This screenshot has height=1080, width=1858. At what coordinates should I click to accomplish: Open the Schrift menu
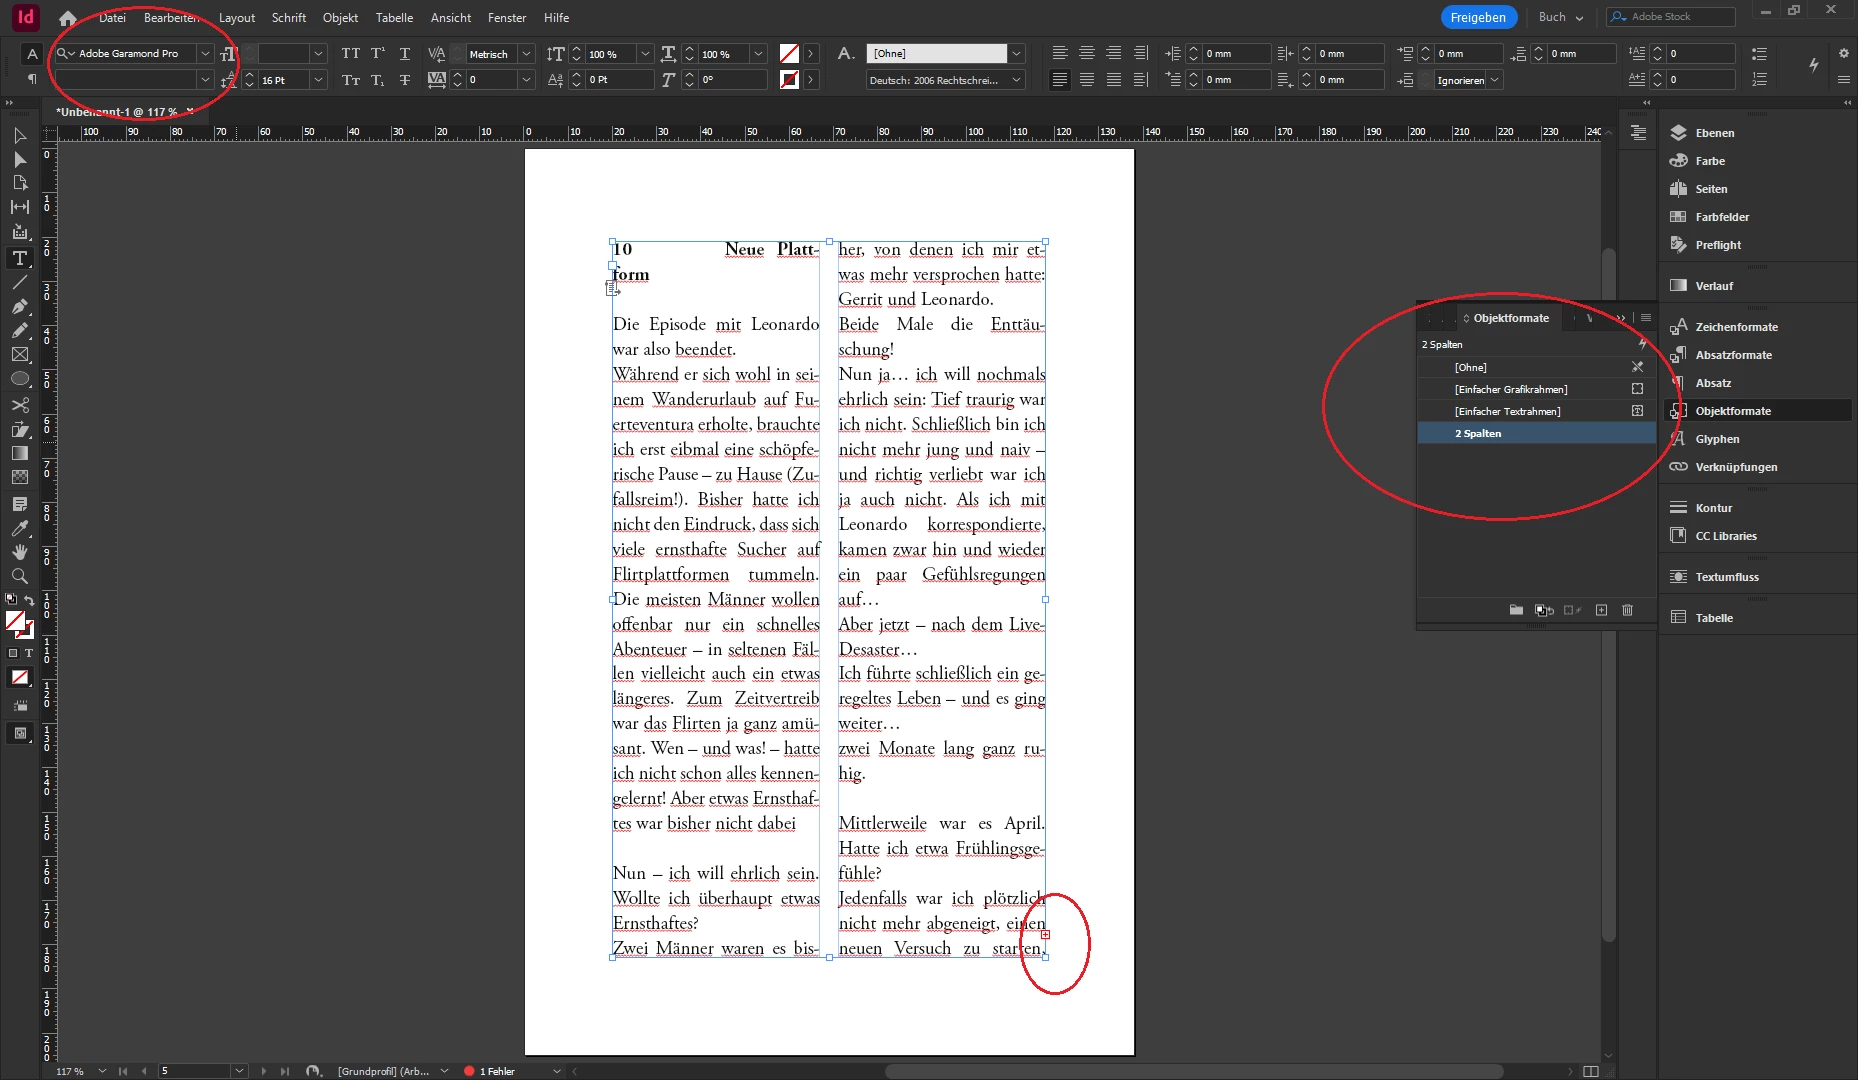(x=289, y=18)
